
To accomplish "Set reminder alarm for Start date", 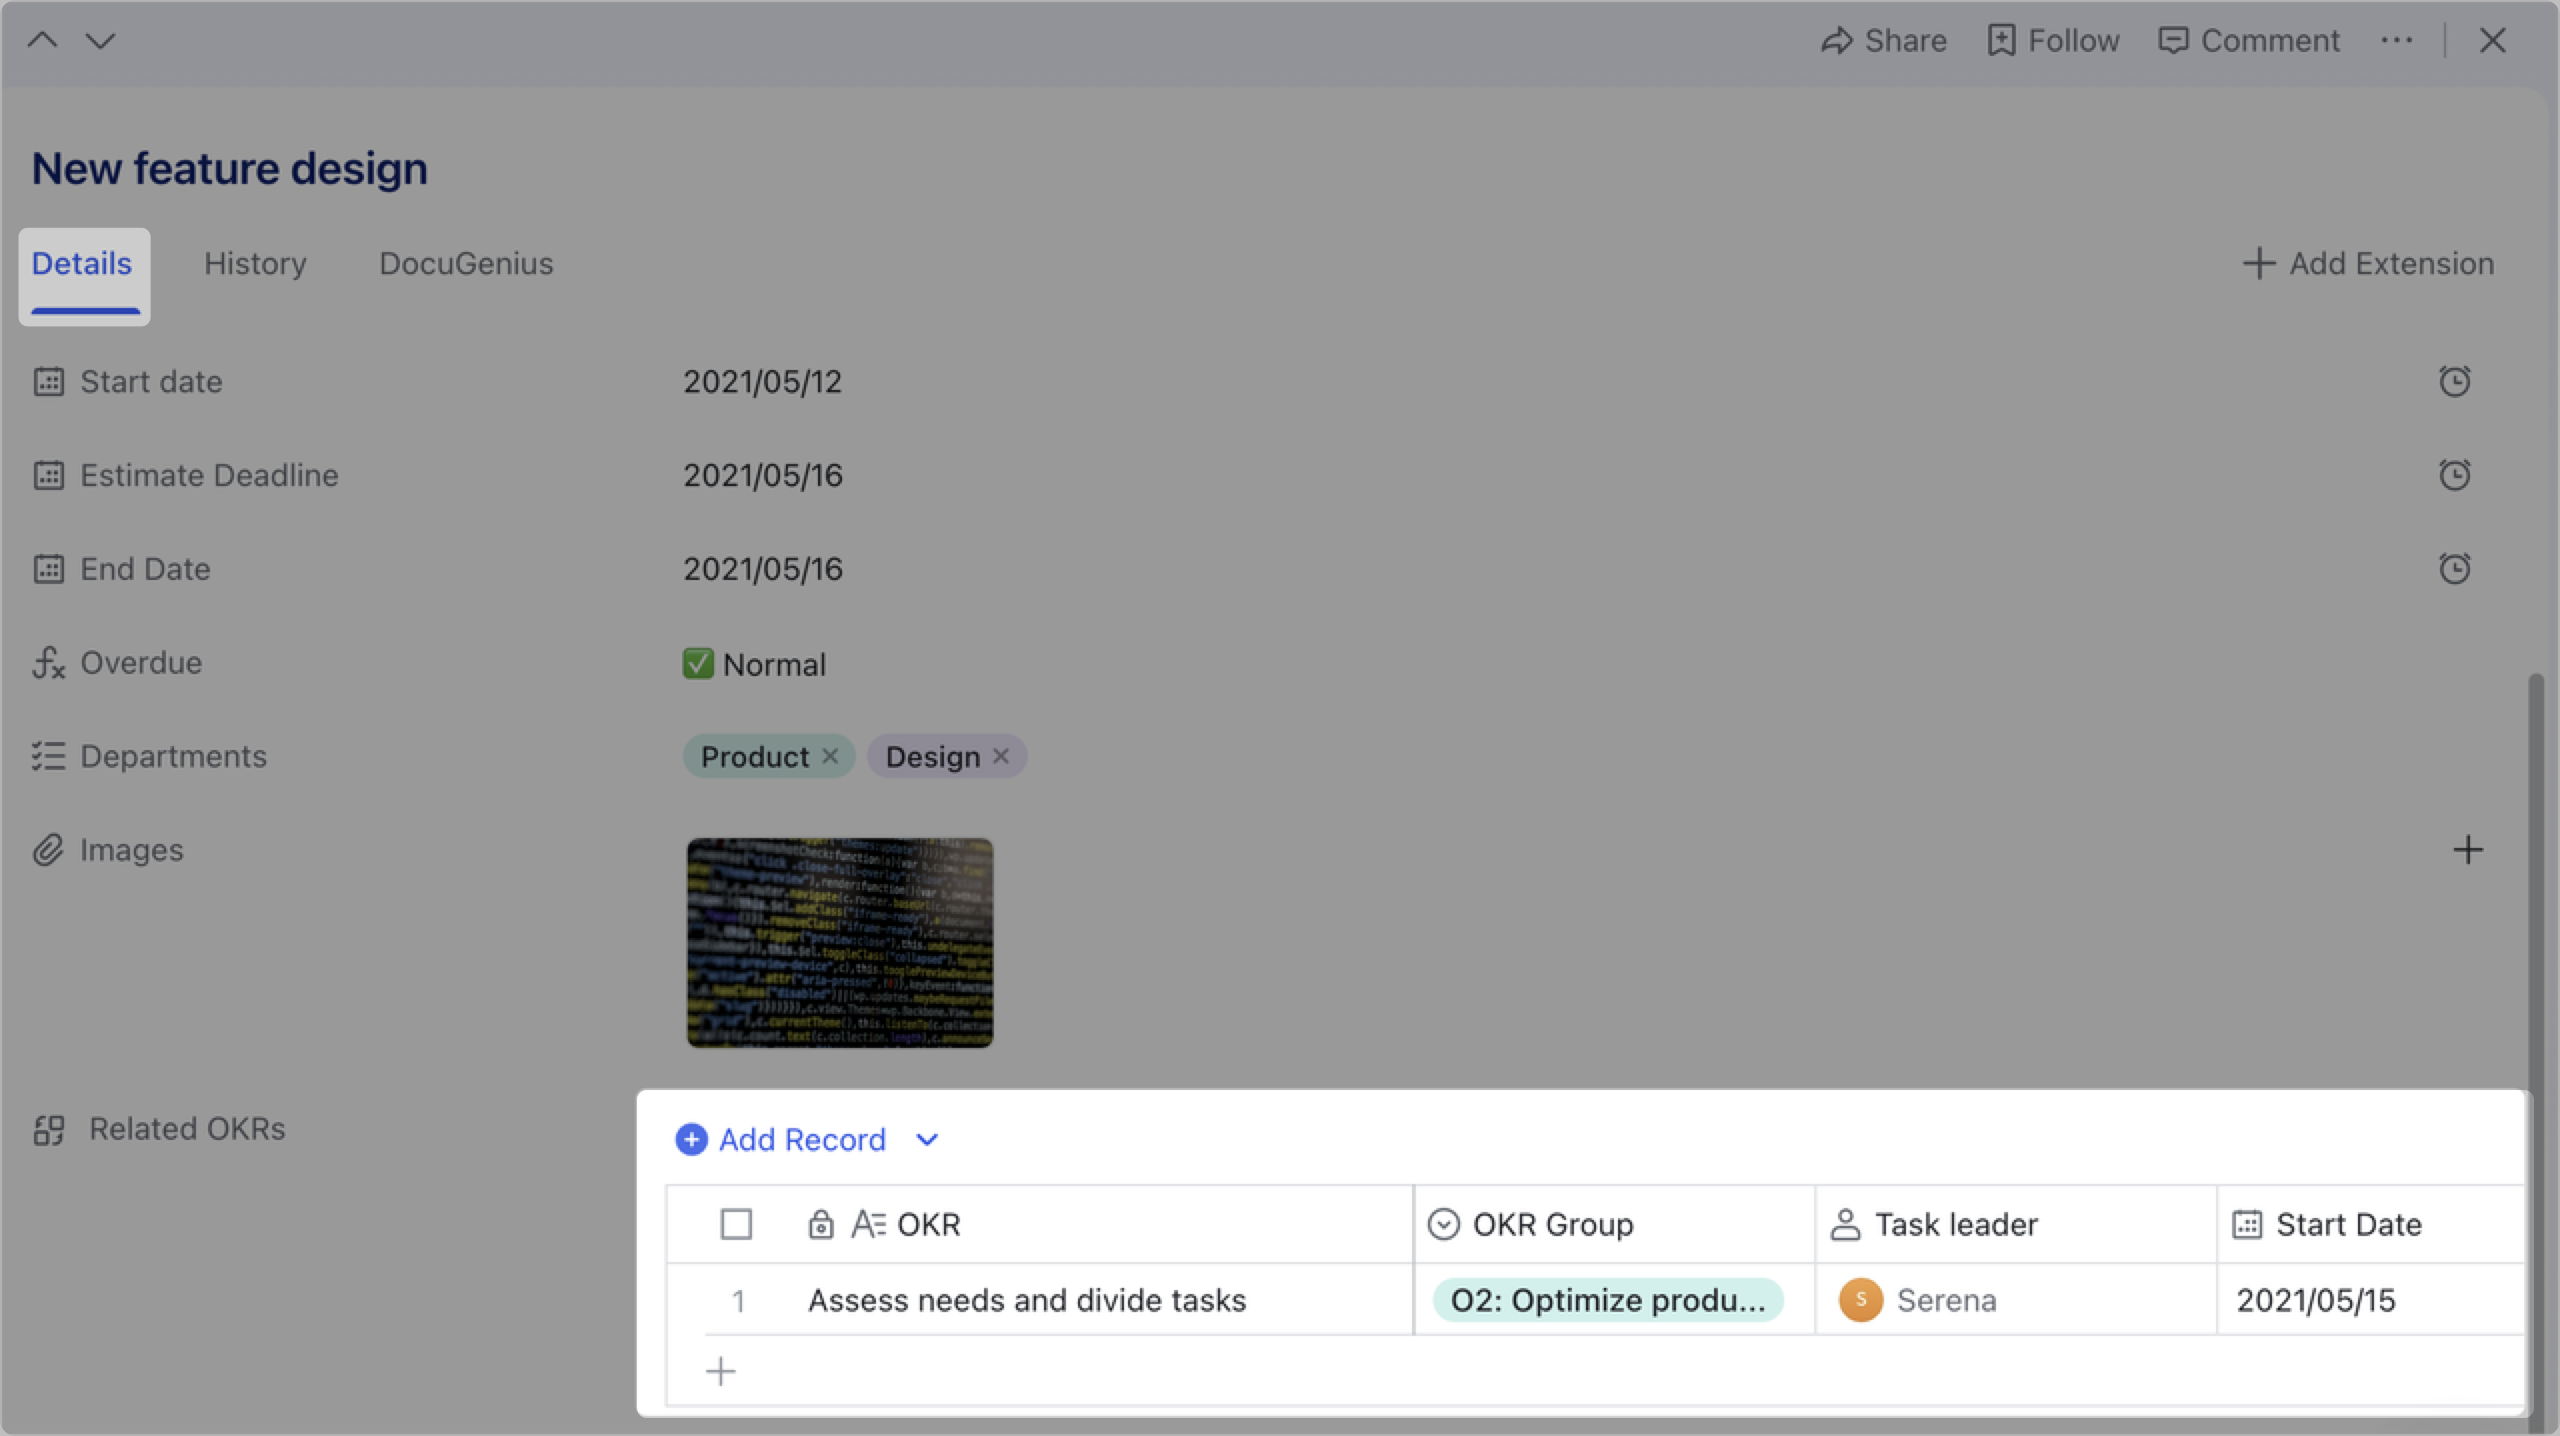I will pos(2454,381).
